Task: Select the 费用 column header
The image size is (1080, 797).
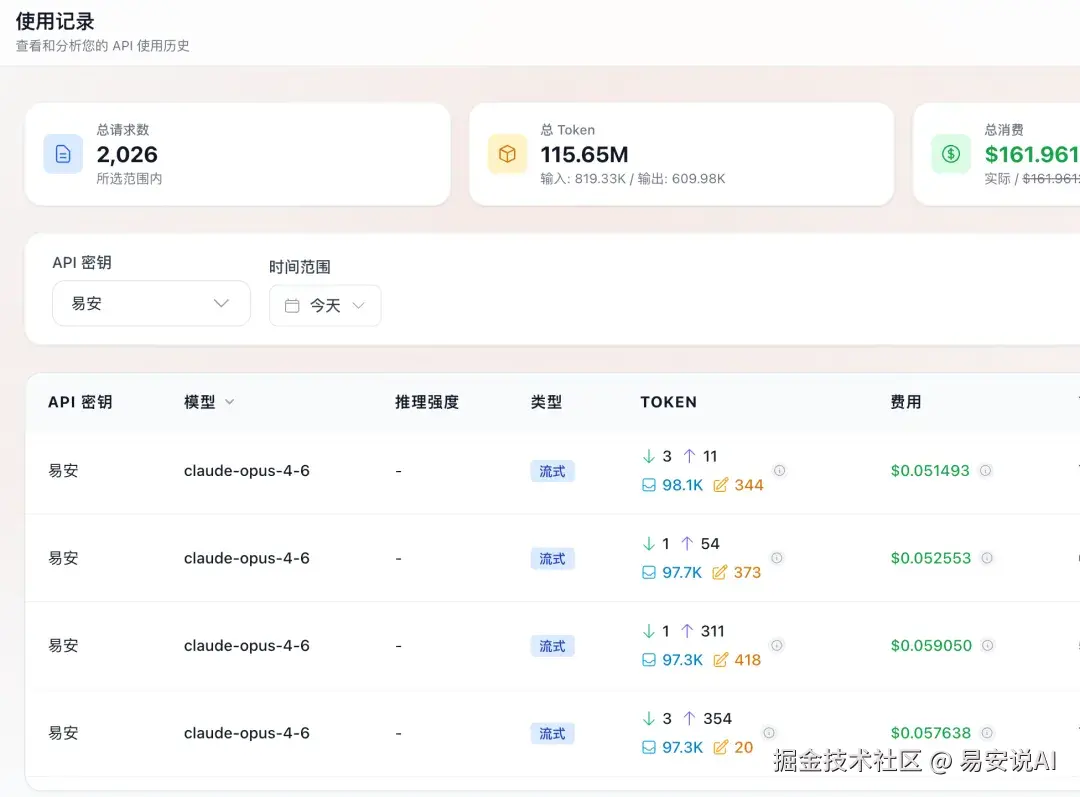Action: click(906, 402)
